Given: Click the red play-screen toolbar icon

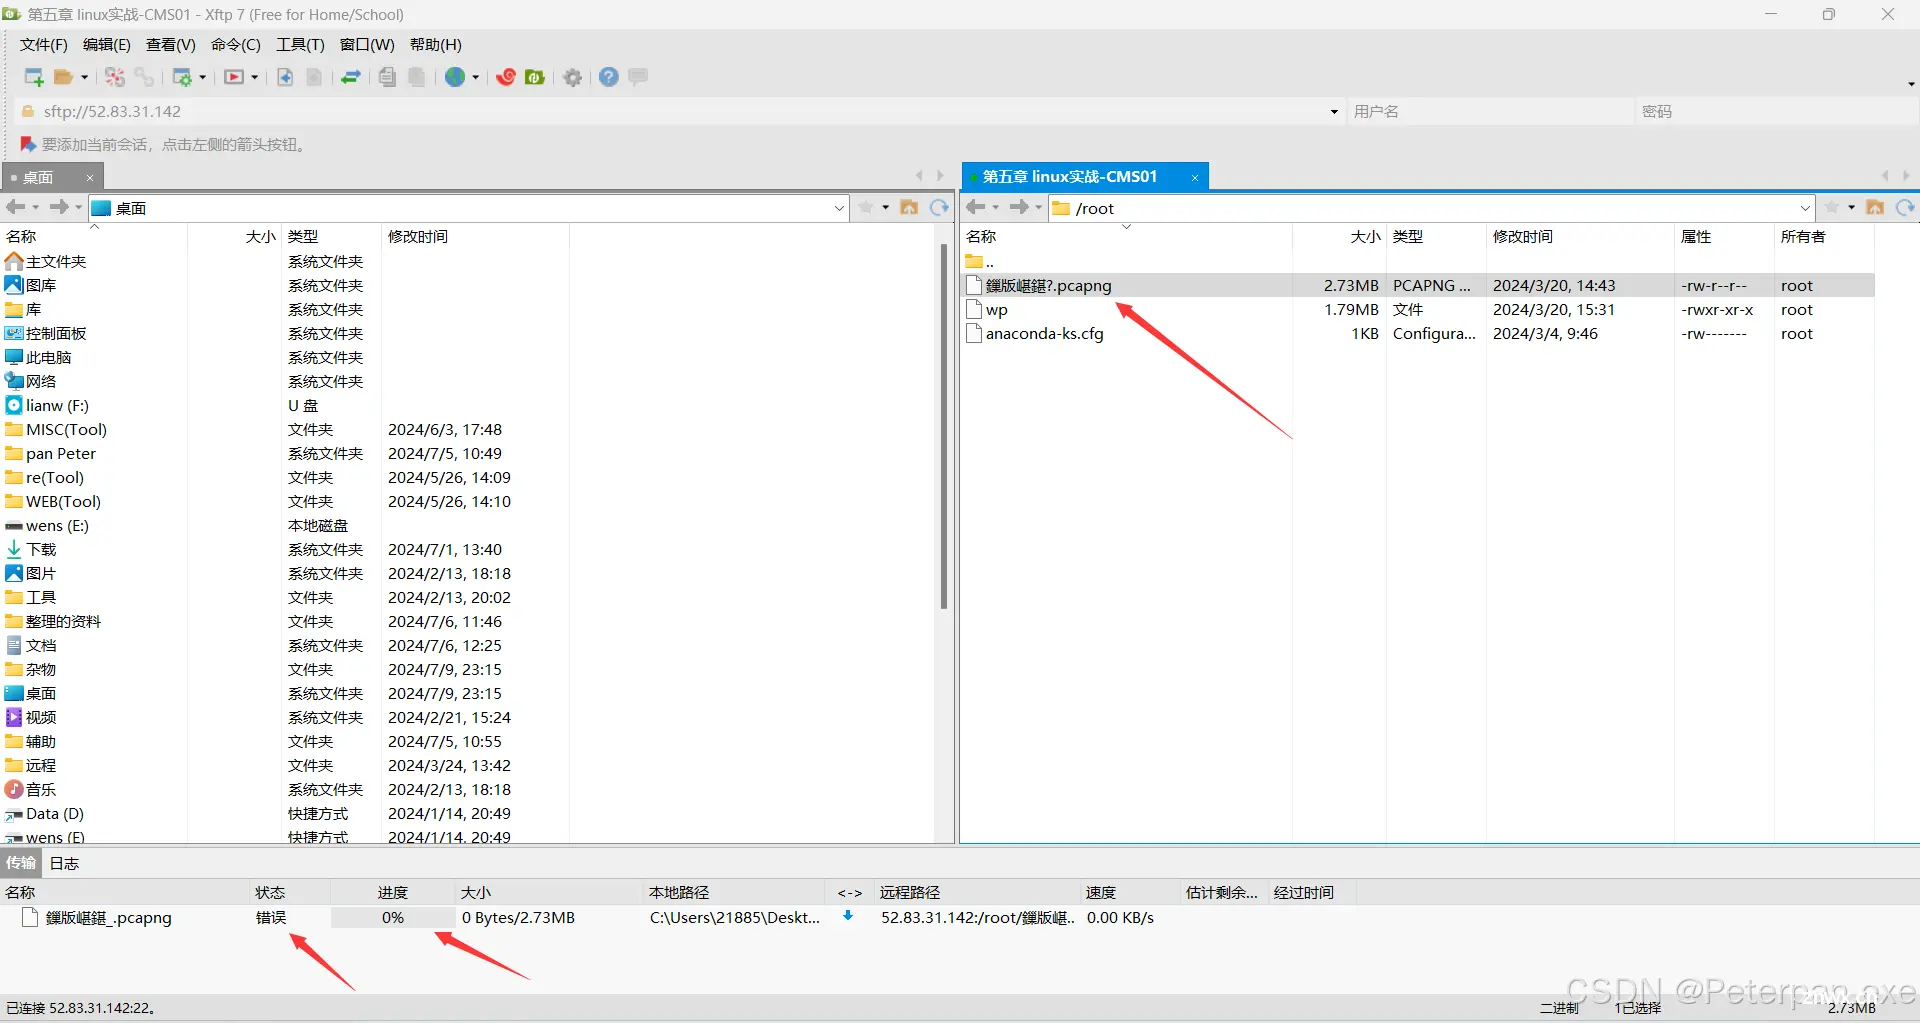Looking at the screenshot, I should click(x=234, y=77).
